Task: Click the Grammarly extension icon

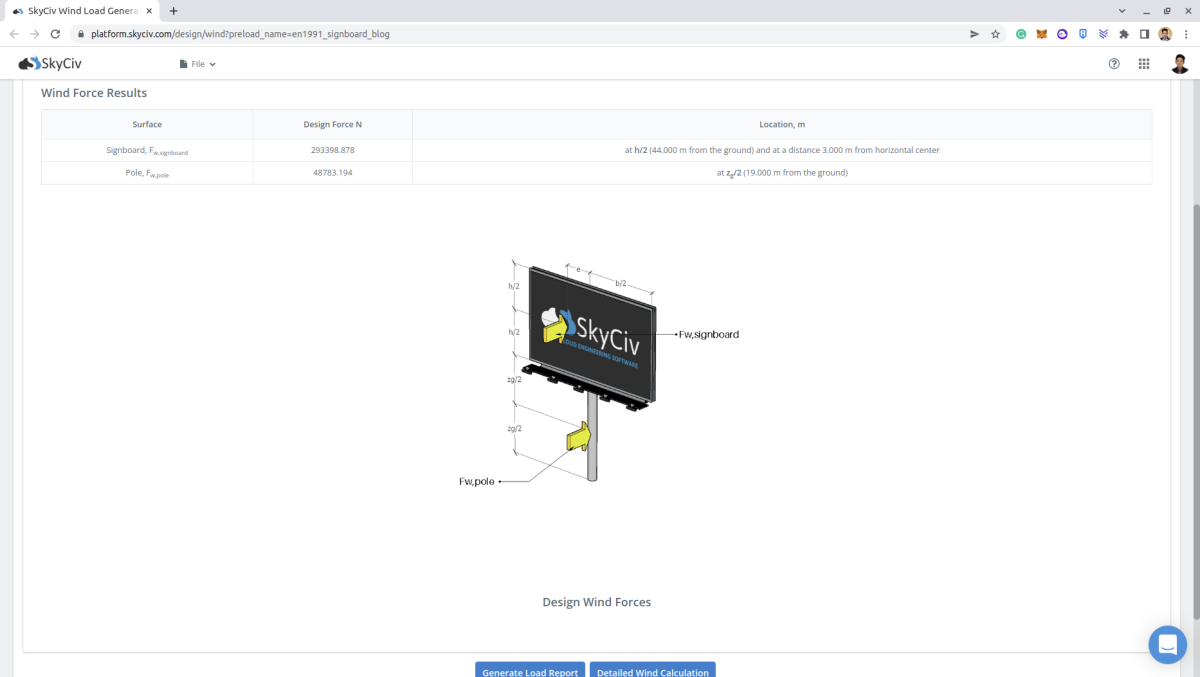Action: pyautogui.click(x=1021, y=34)
